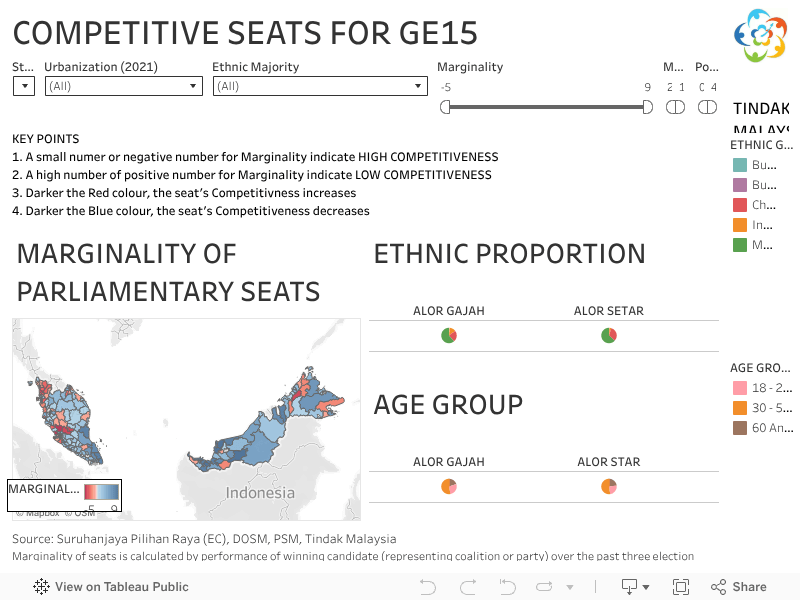Open the Download icon in the toolbar
The image size is (800, 600).
pyautogui.click(x=627, y=587)
